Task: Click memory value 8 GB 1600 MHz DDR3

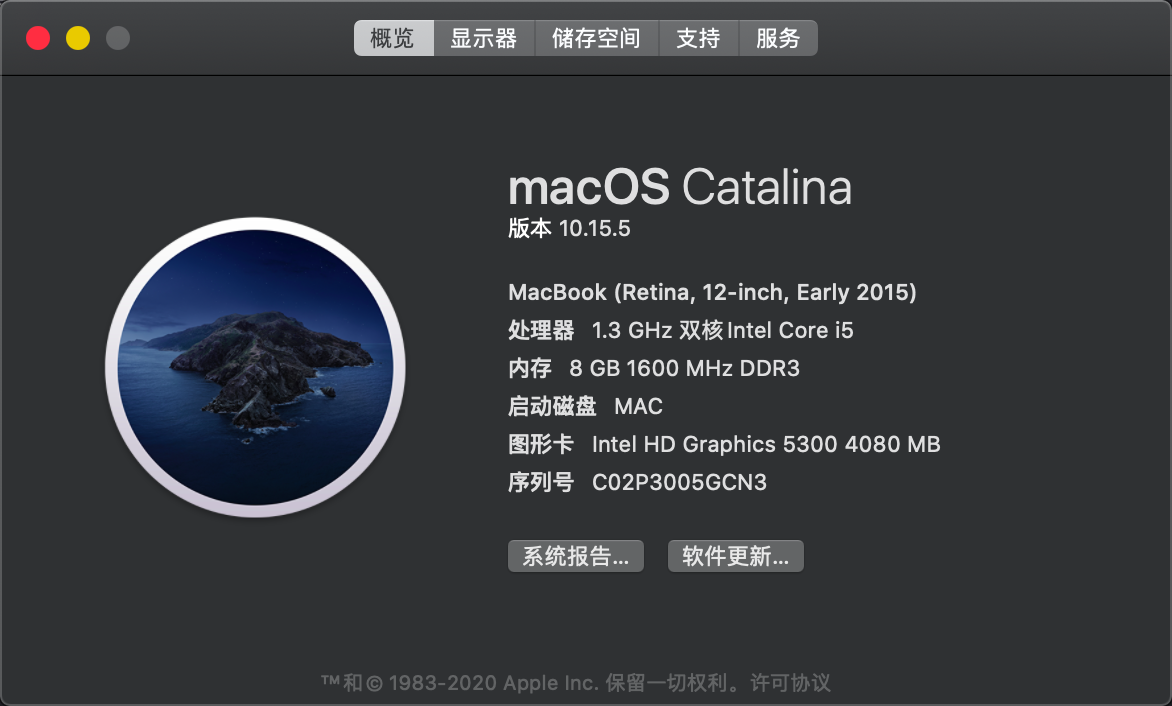Action: pos(685,368)
